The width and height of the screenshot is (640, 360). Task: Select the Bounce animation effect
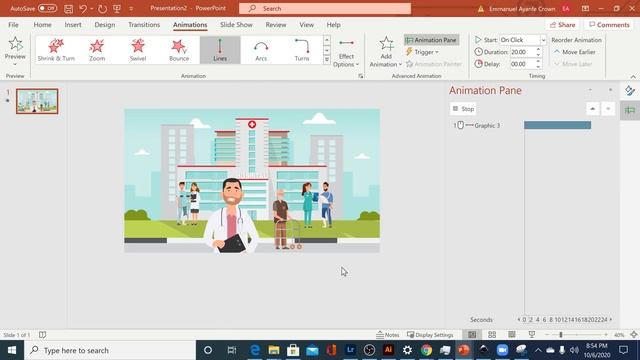[x=179, y=50]
